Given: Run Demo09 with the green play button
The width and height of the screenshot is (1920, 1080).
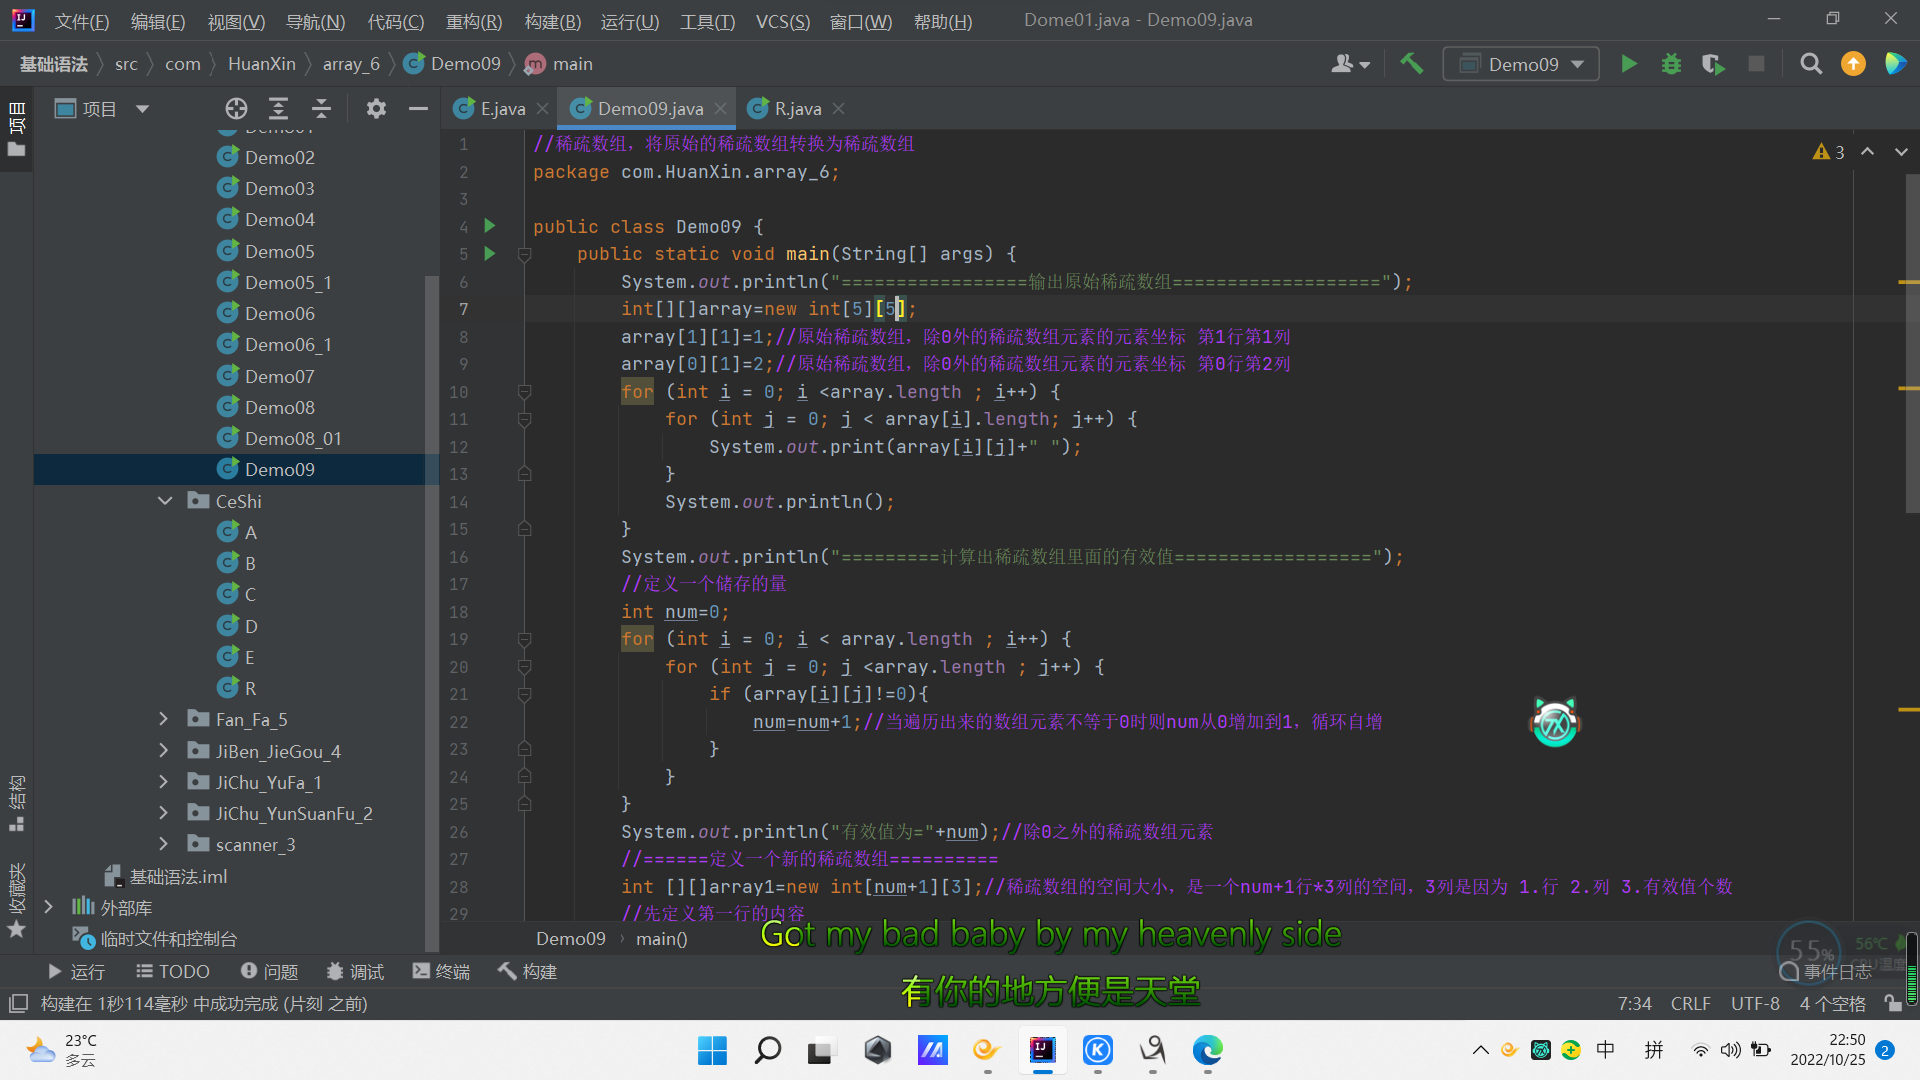Looking at the screenshot, I should 1628,64.
